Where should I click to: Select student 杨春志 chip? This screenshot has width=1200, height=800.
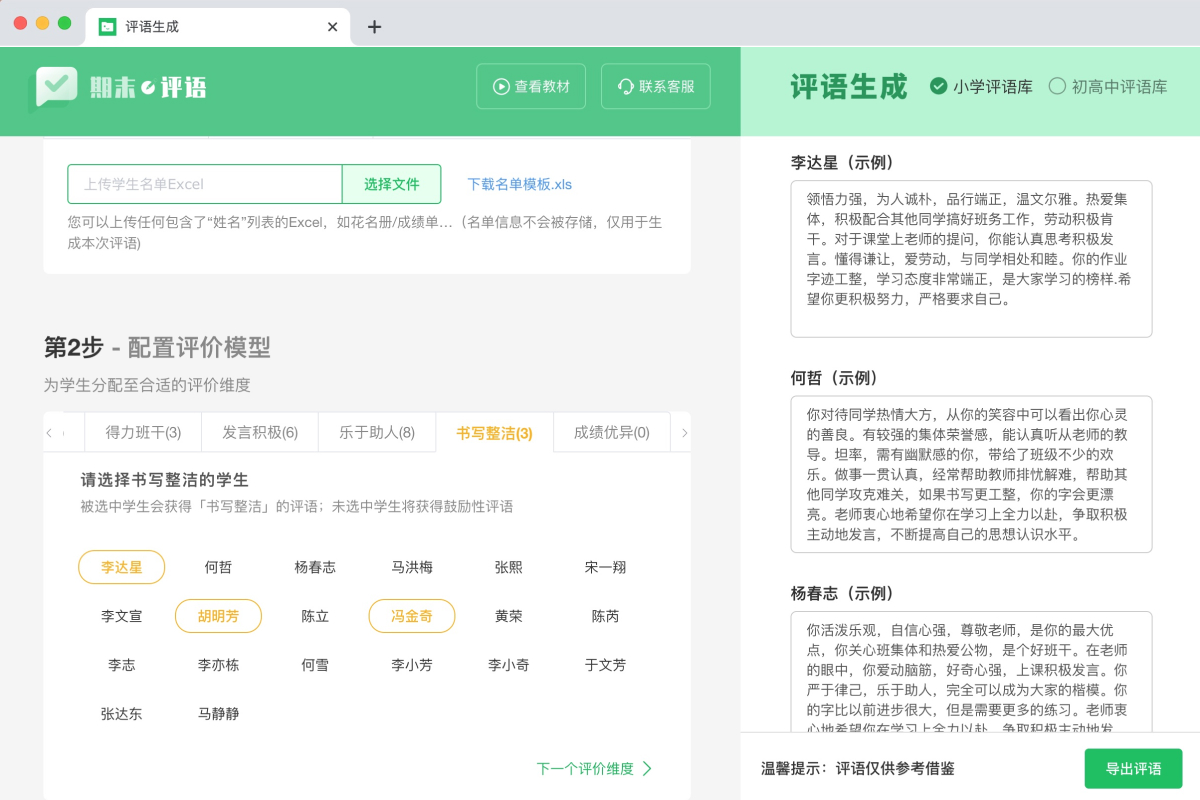(x=315, y=567)
